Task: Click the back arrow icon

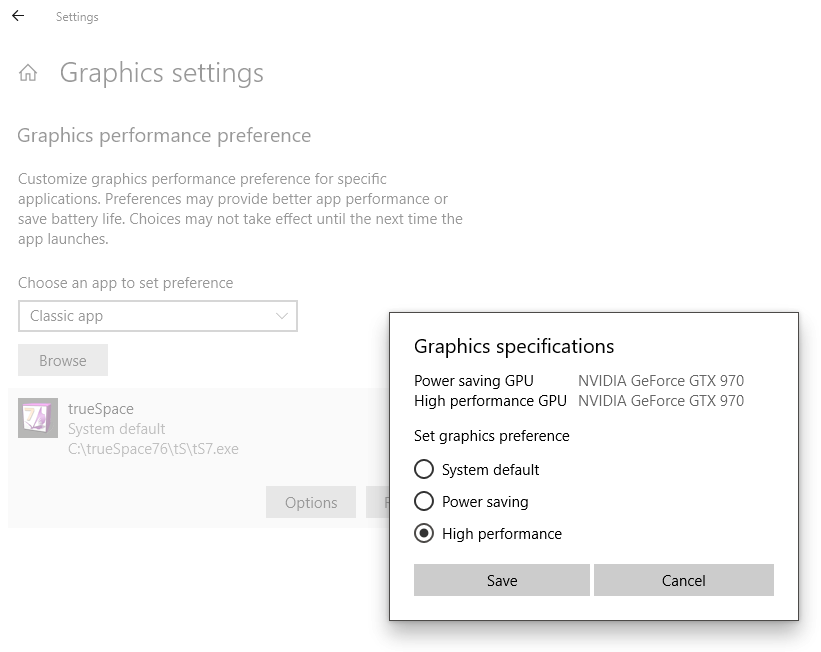Action: [18, 16]
